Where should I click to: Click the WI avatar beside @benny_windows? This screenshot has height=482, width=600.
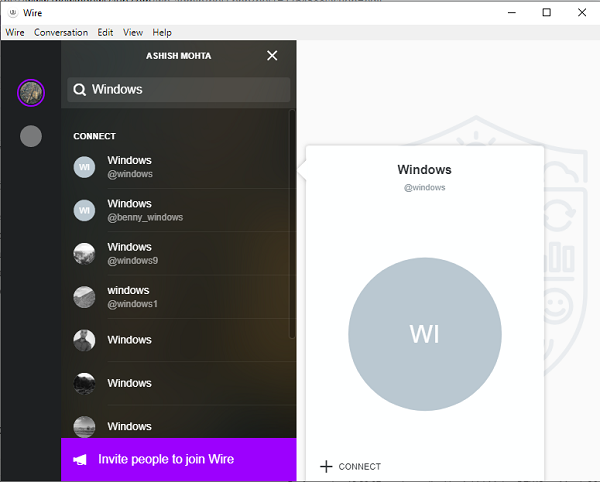84,210
